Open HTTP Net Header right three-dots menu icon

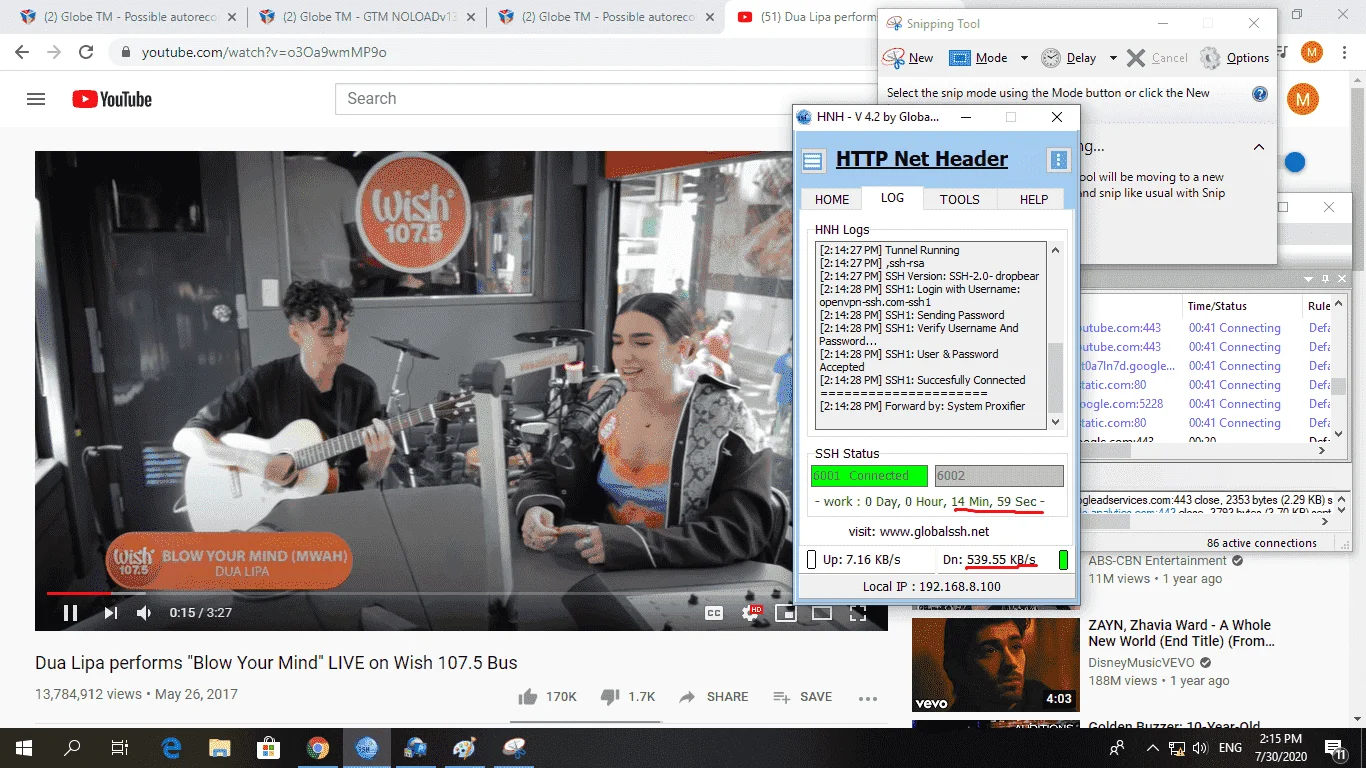tap(1058, 160)
